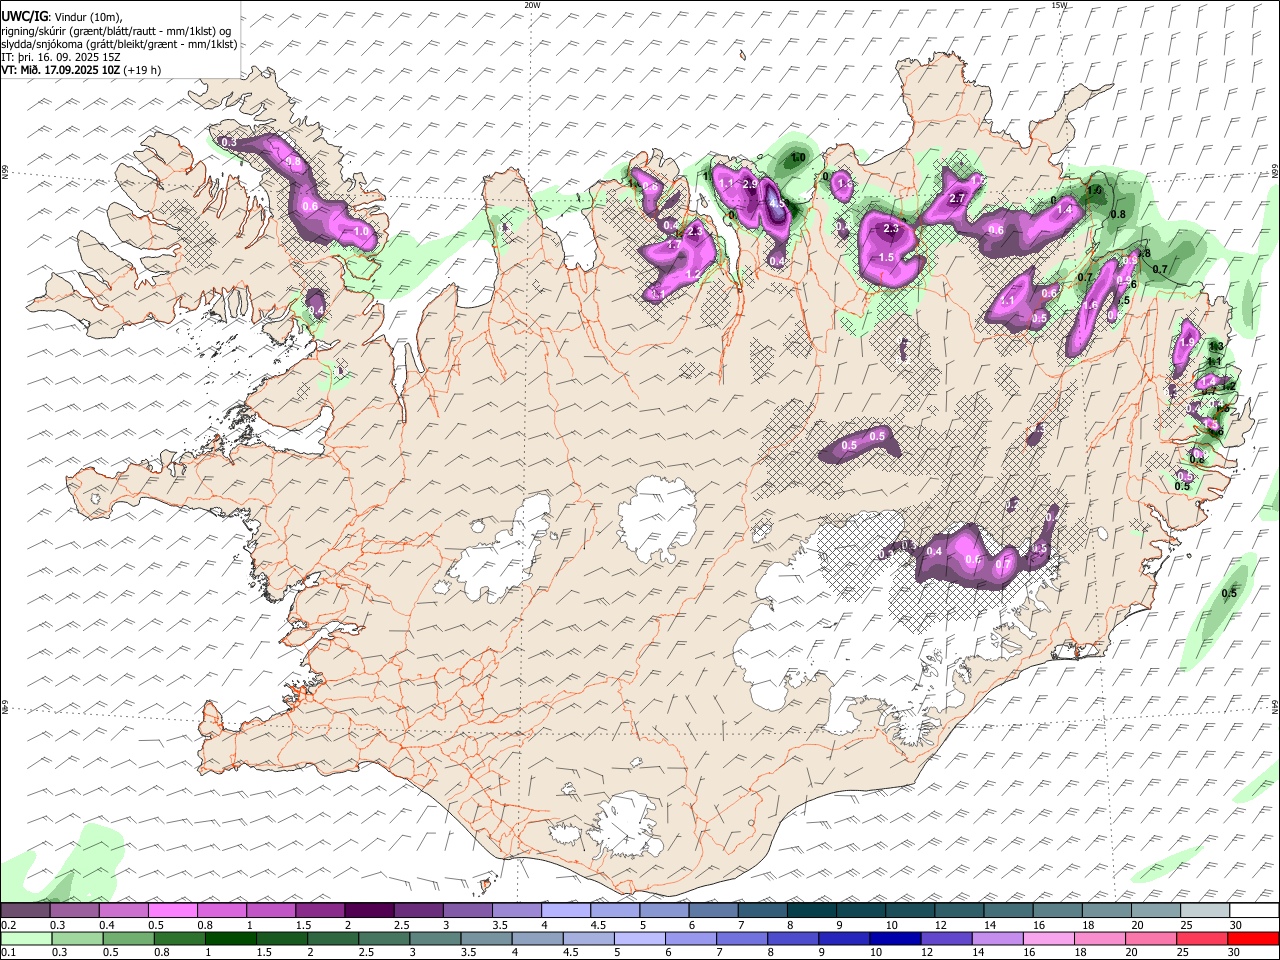
Task: Click the upper legend swatch labeled 0.8
Action: point(222,910)
